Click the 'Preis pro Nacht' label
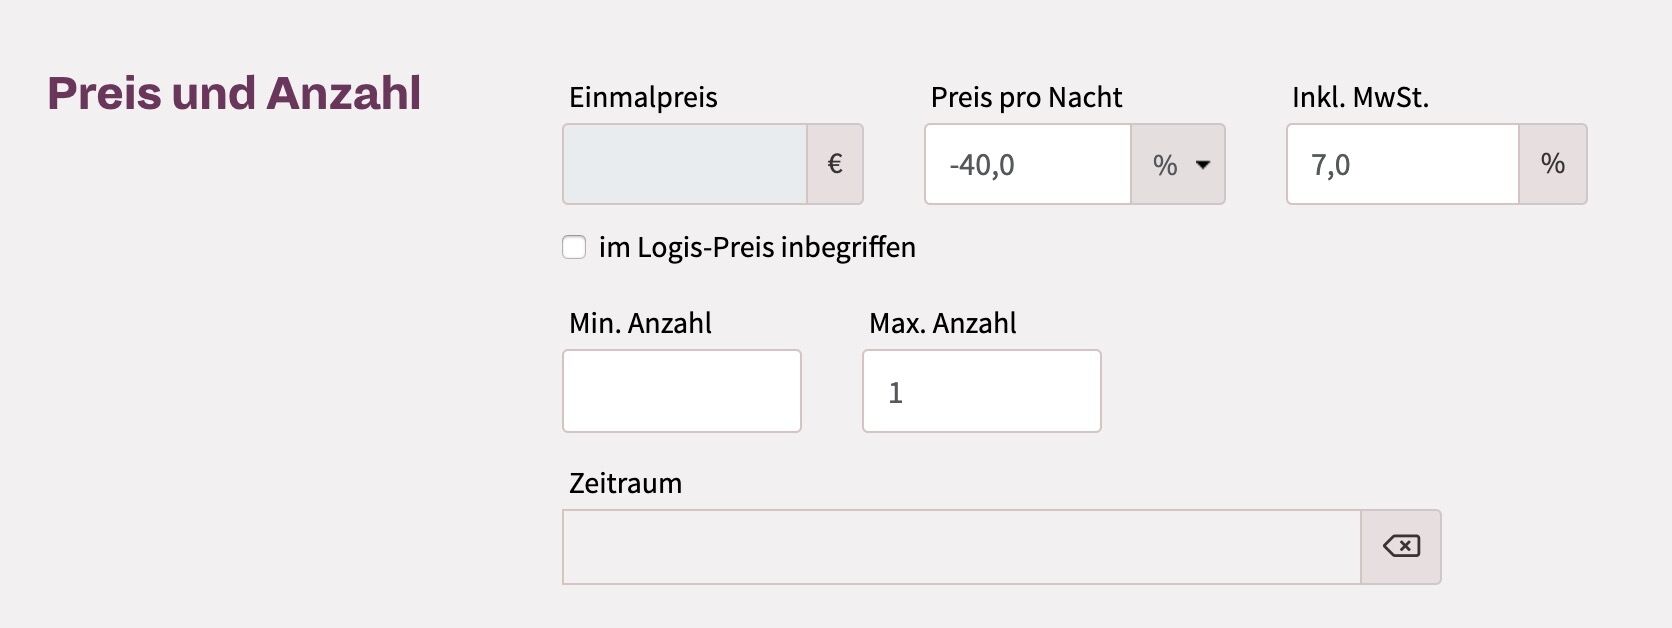The height and width of the screenshot is (628, 1672). [x=1026, y=97]
